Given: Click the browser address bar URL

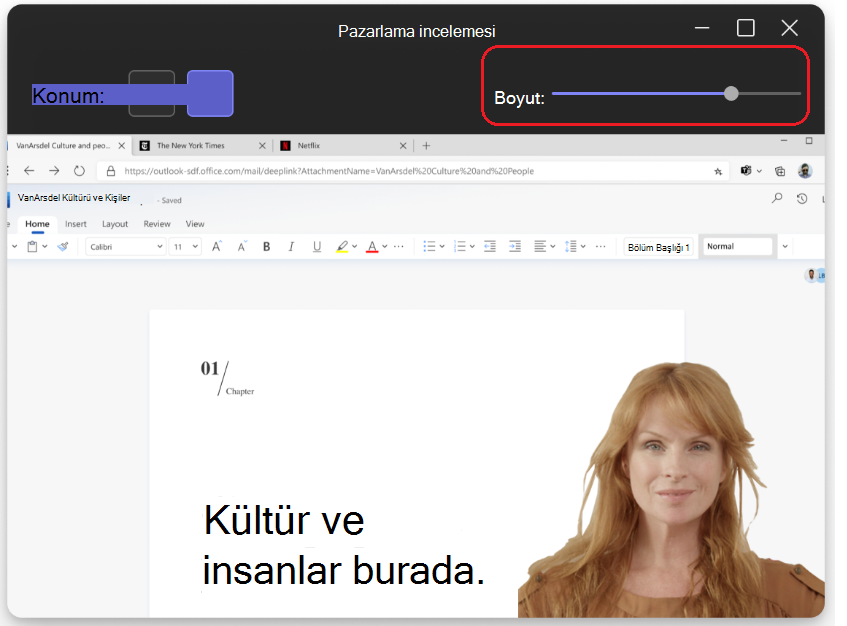Looking at the screenshot, I should coord(329,171).
